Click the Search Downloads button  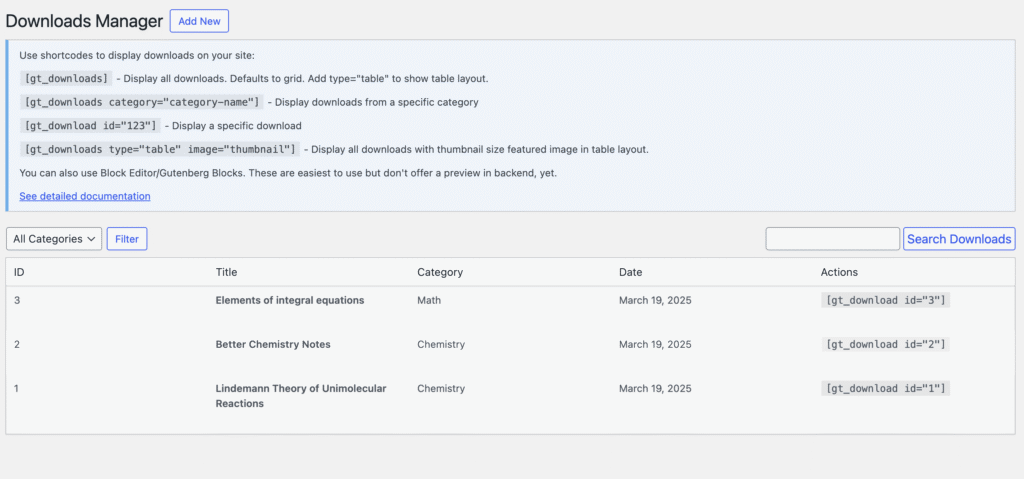pyautogui.click(x=959, y=239)
